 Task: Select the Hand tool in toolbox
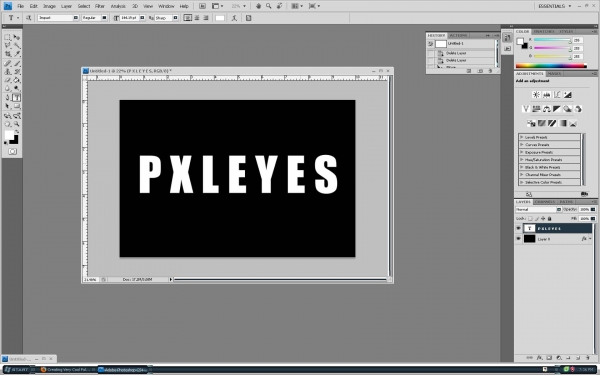7,124
